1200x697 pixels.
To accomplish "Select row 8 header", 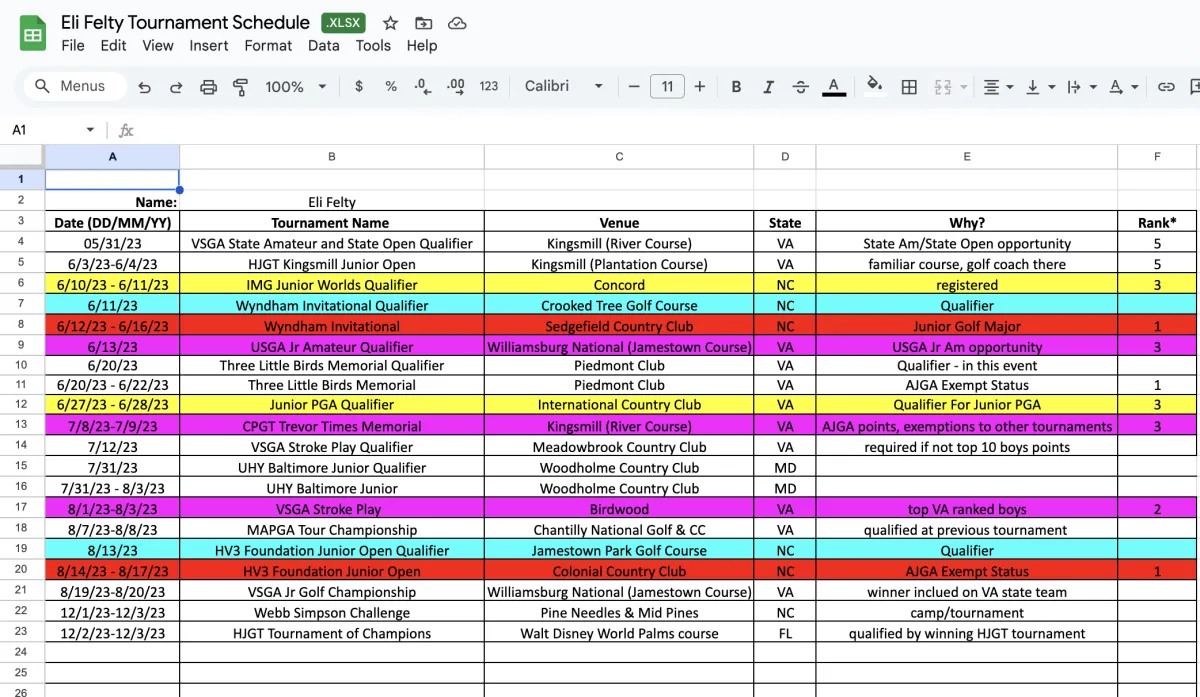I will tap(22, 326).
